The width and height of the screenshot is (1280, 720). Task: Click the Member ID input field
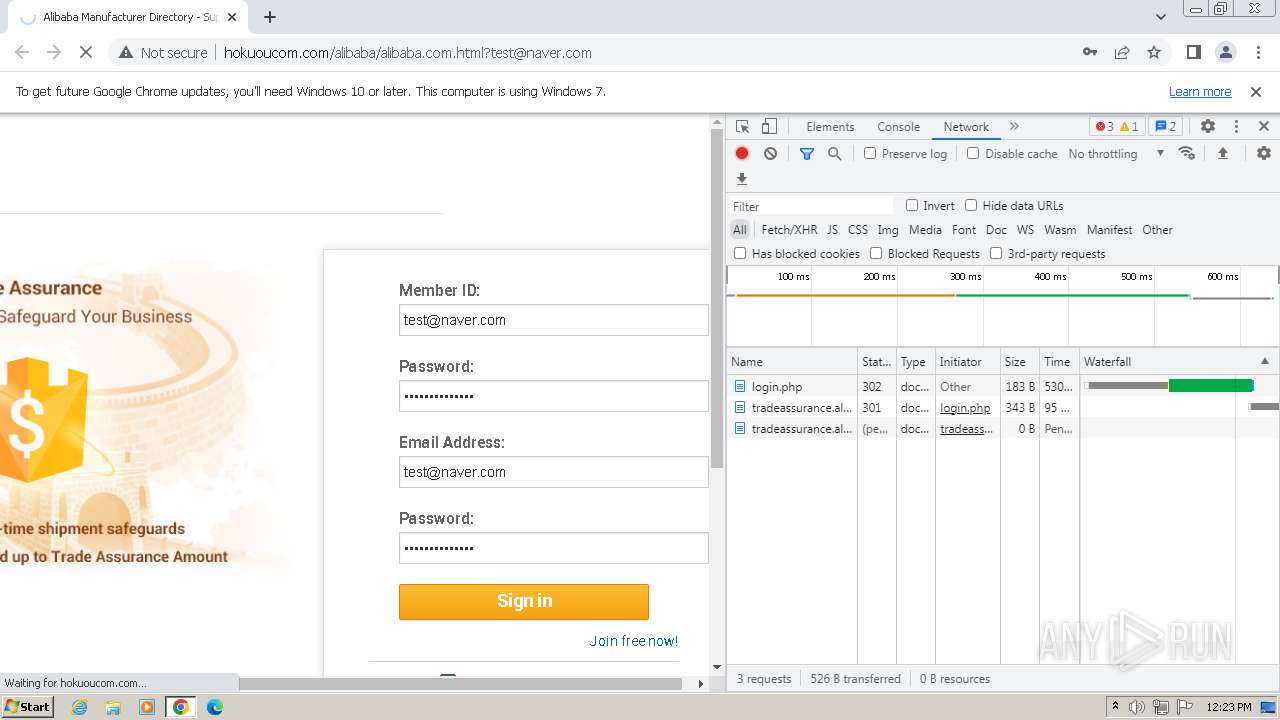click(x=553, y=320)
